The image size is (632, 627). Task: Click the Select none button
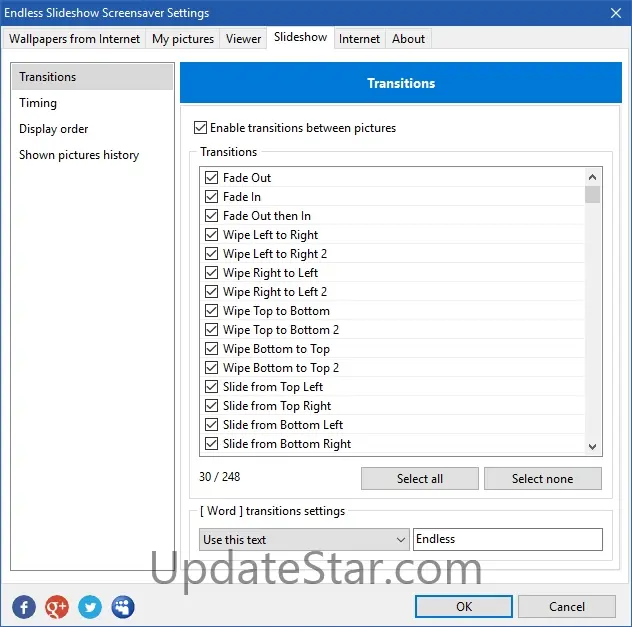[x=543, y=478]
